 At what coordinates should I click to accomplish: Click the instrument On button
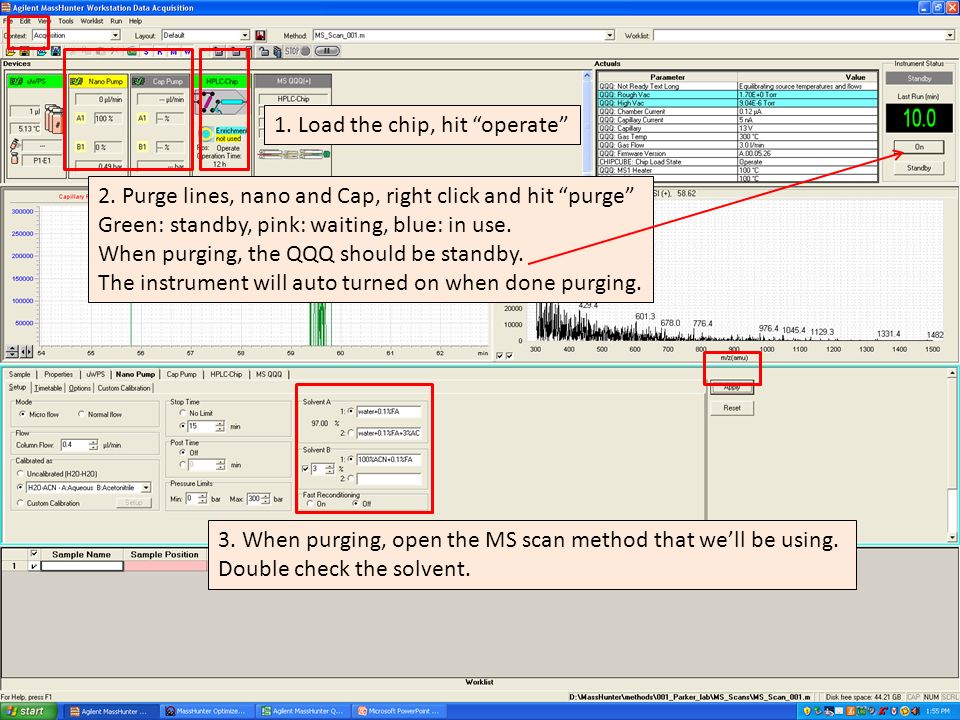pyautogui.click(x=918, y=147)
